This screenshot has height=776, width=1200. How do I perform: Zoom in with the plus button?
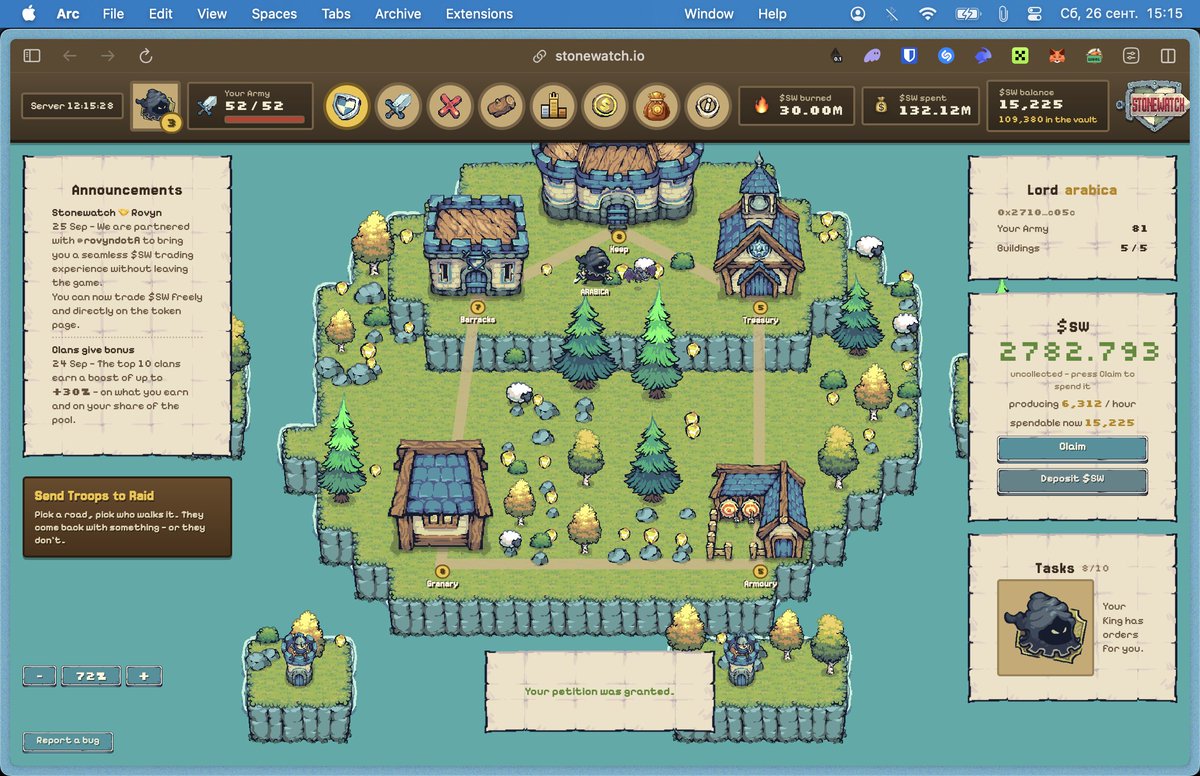click(x=144, y=676)
